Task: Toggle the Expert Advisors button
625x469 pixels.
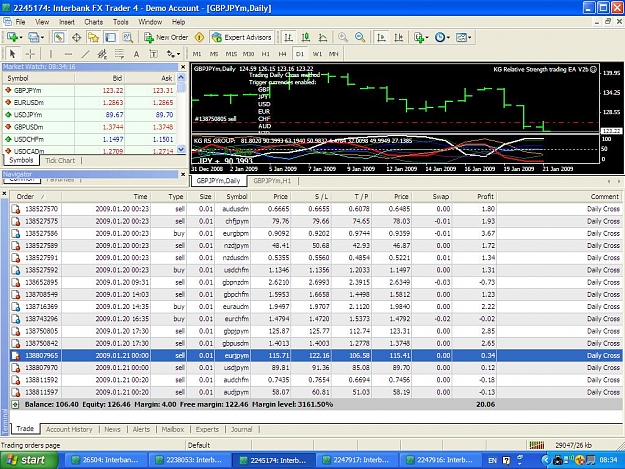Action: click(x=242, y=37)
